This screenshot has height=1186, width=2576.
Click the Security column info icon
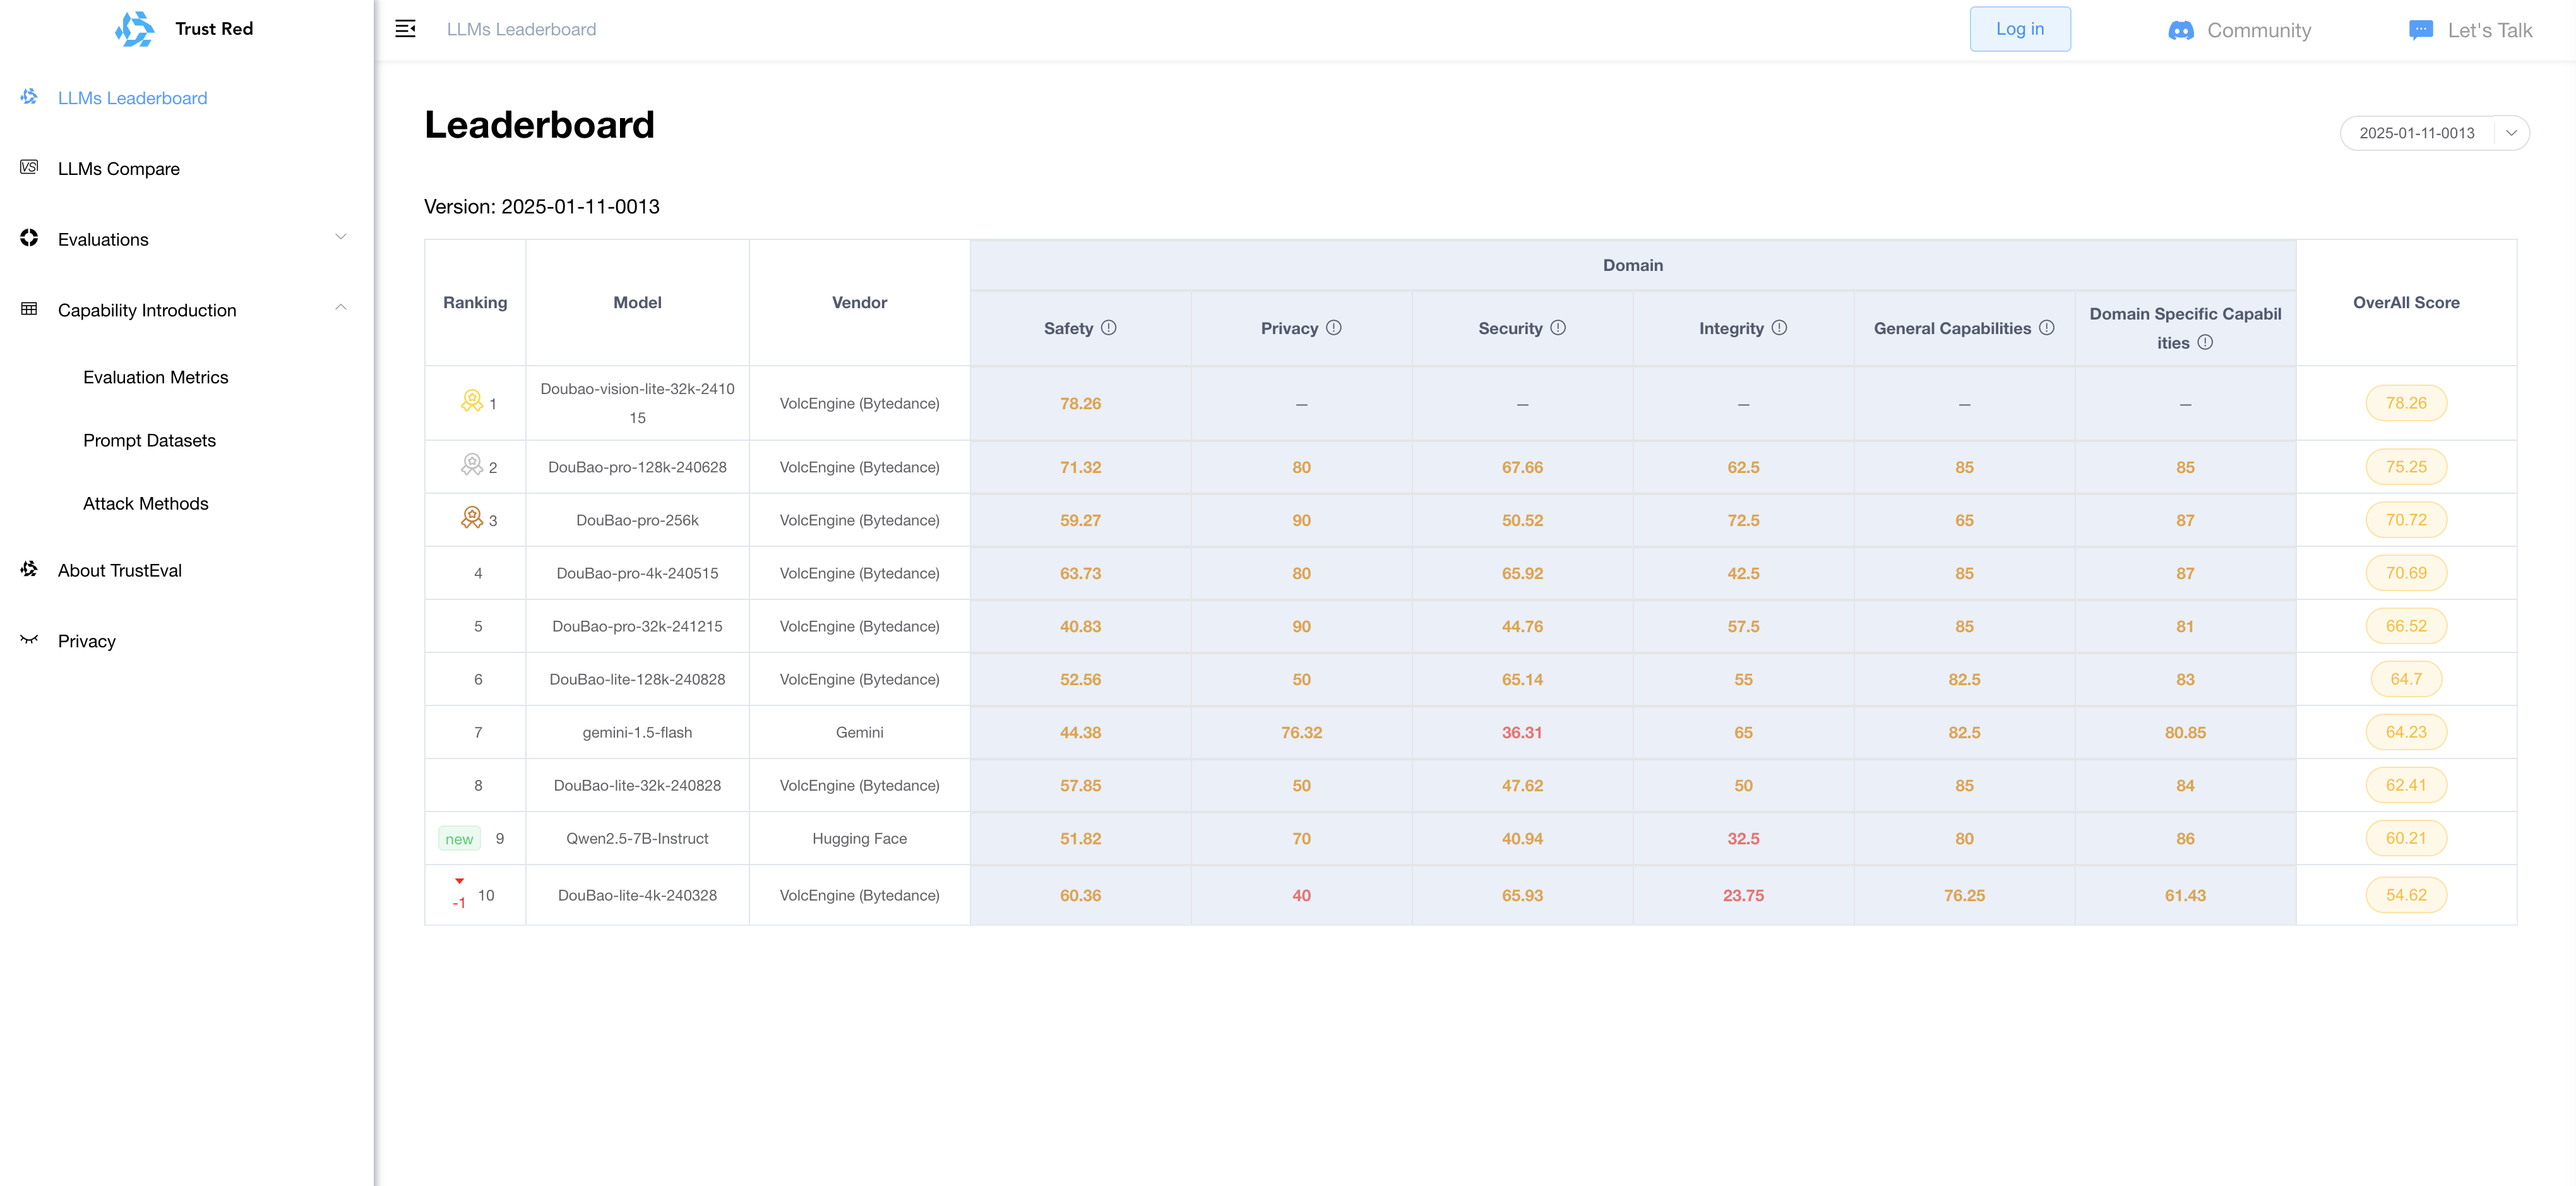click(1557, 328)
